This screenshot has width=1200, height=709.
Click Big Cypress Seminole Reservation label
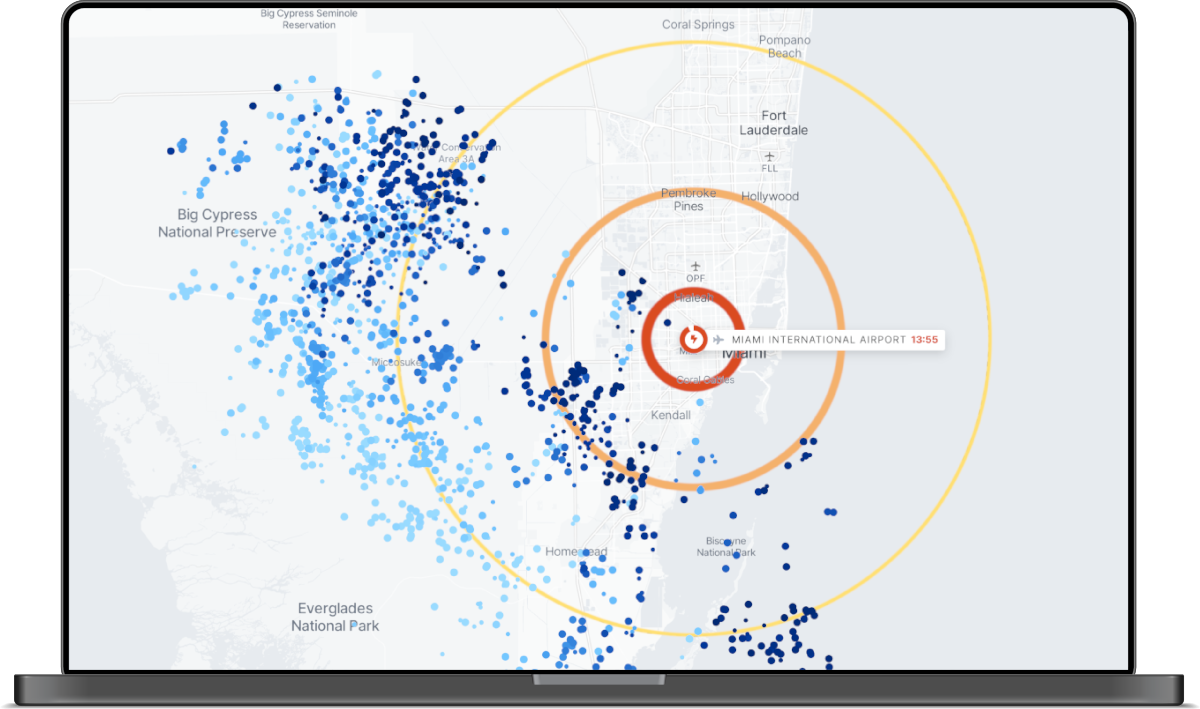309,19
